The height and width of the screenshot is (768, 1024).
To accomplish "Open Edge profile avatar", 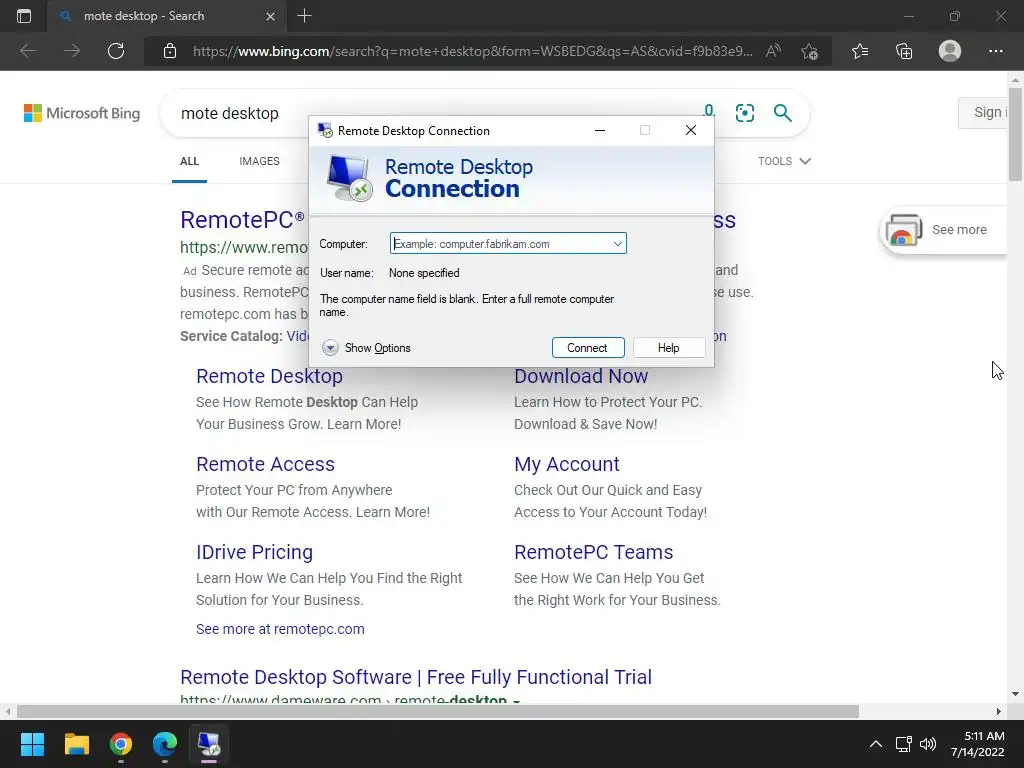I will pos(950,51).
